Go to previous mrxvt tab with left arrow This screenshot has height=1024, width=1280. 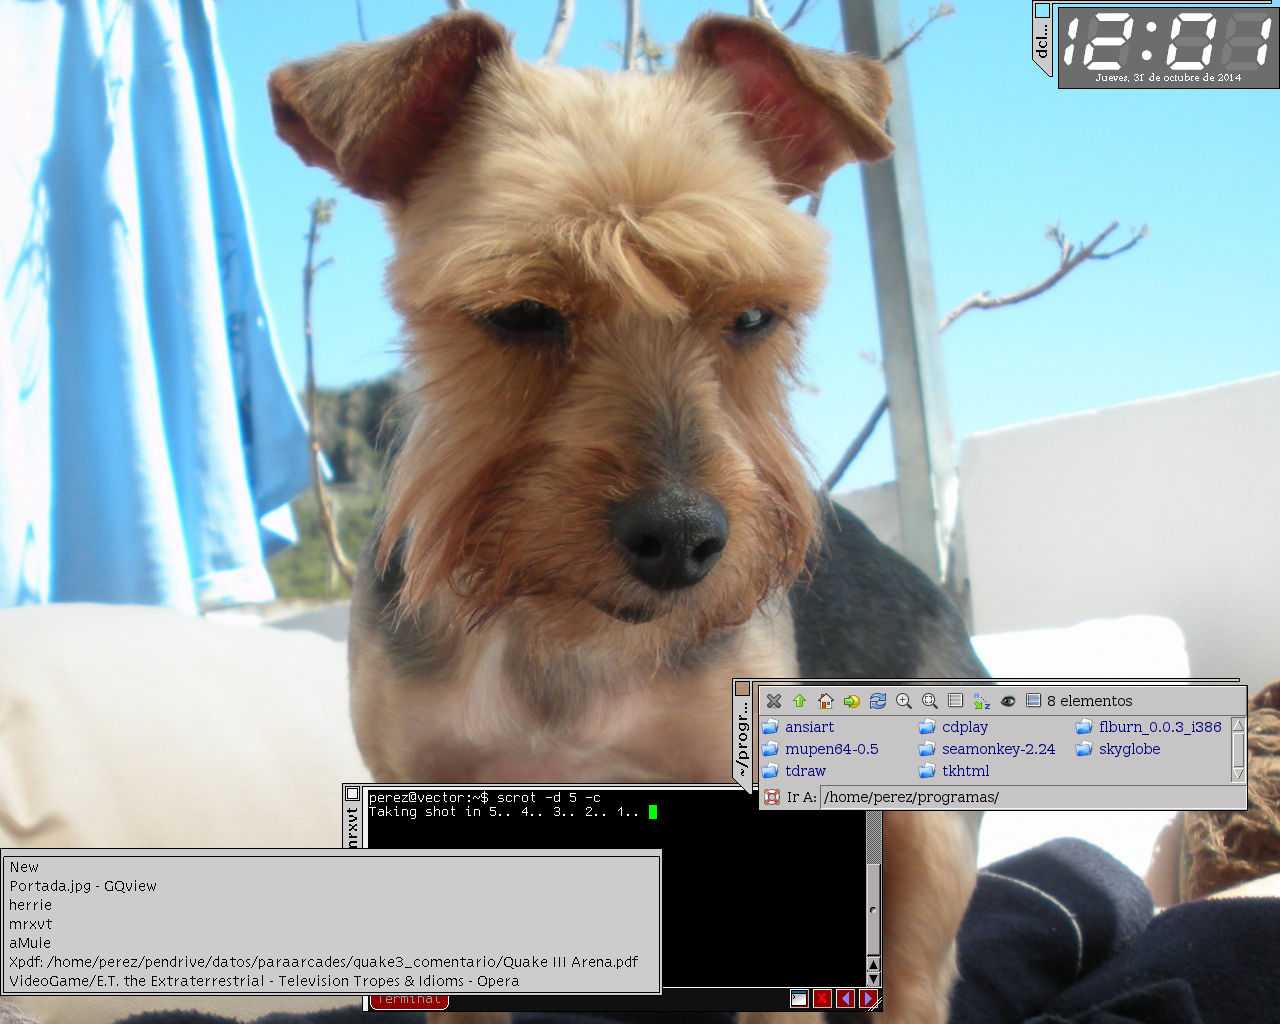pos(846,998)
